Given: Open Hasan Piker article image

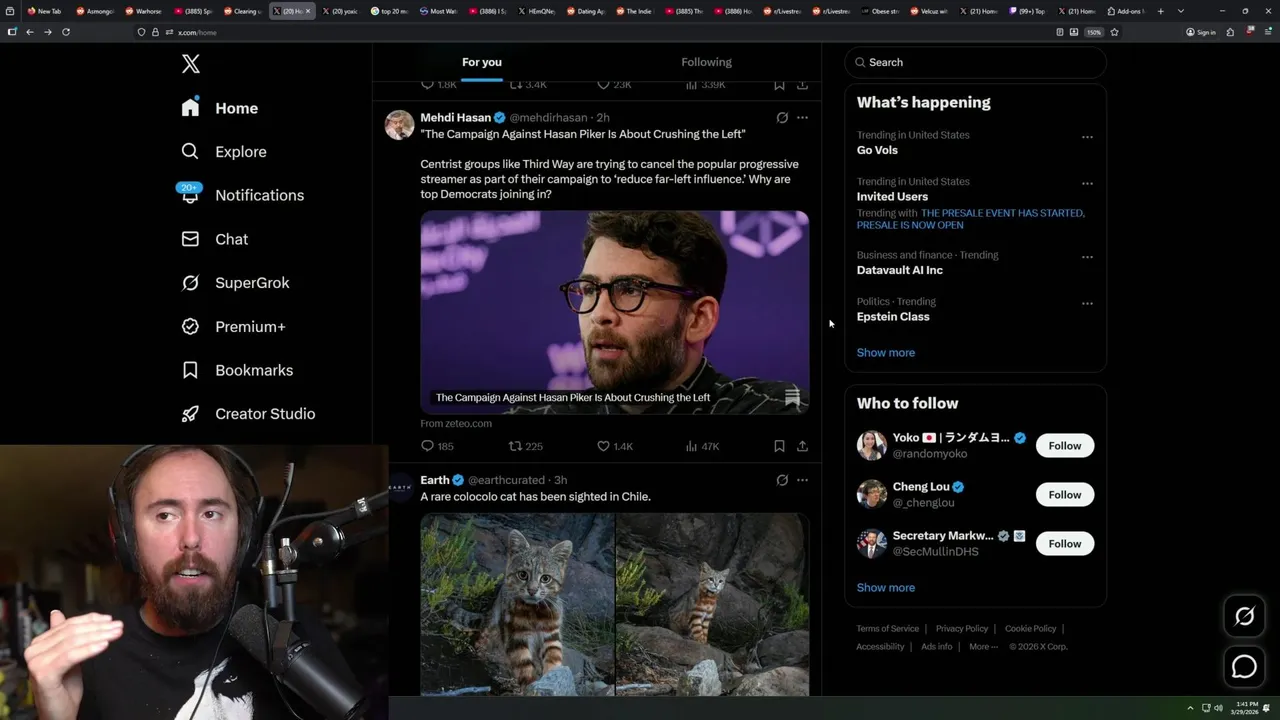Looking at the screenshot, I should pos(615,312).
